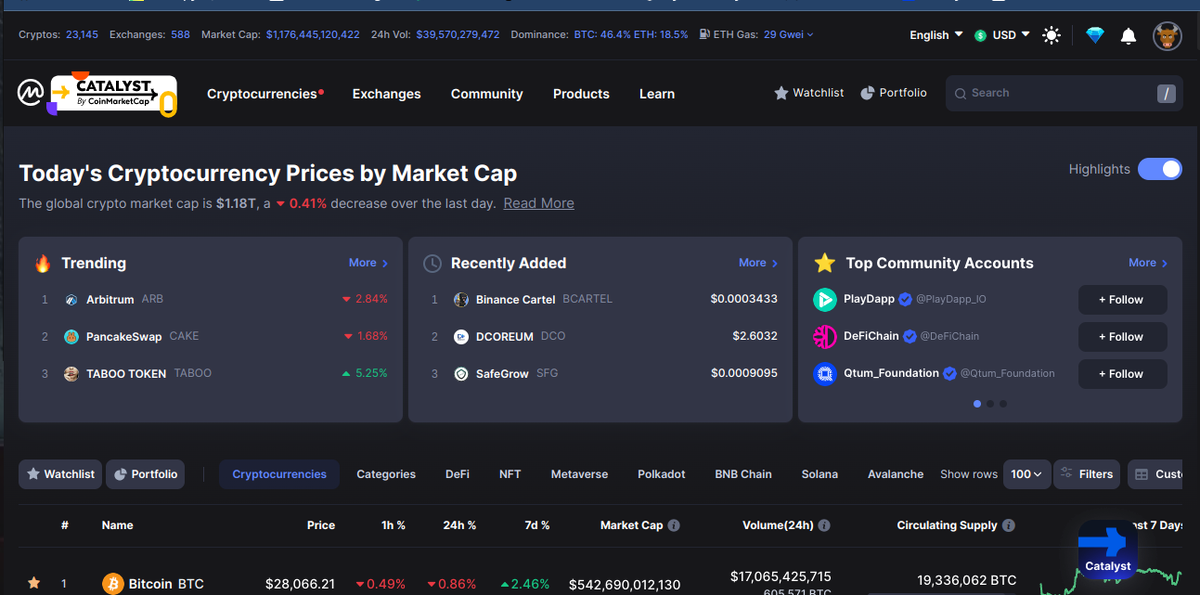The height and width of the screenshot is (595, 1200).
Task: Click the Top Community Accounts star icon
Action: pyautogui.click(x=824, y=263)
